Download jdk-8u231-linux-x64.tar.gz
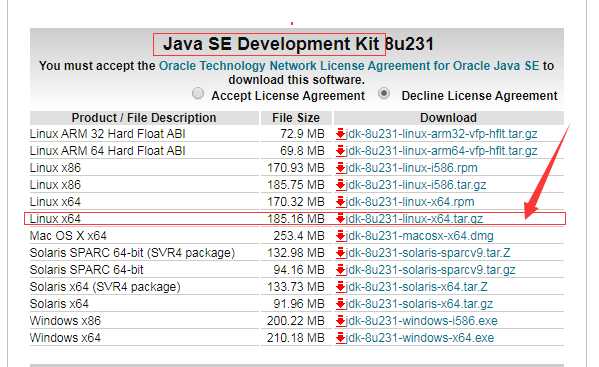The image size is (599, 367). [414, 219]
